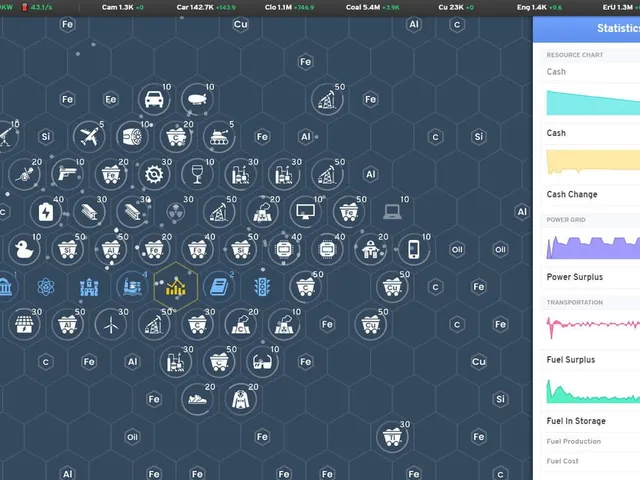Select the Coal 5.4M resource entry
Image resolution: width=640 pixels, height=480 pixels.
coord(373,7)
